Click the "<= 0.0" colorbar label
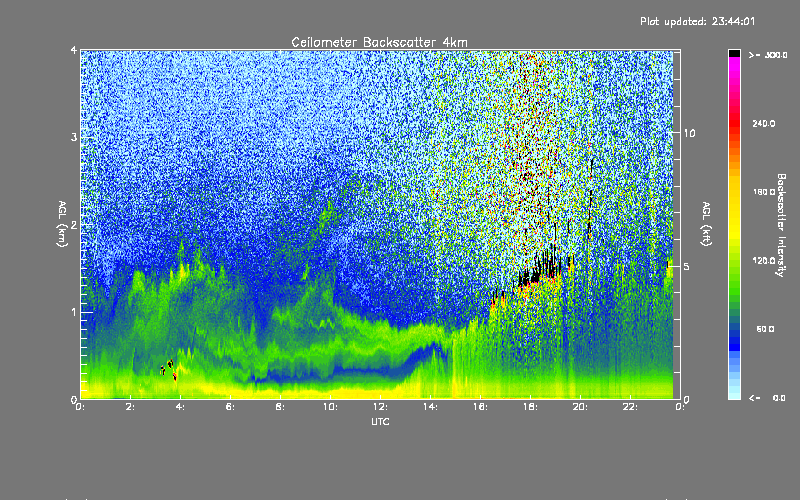Image resolution: width=800 pixels, height=500 pixels. point(767,398)
